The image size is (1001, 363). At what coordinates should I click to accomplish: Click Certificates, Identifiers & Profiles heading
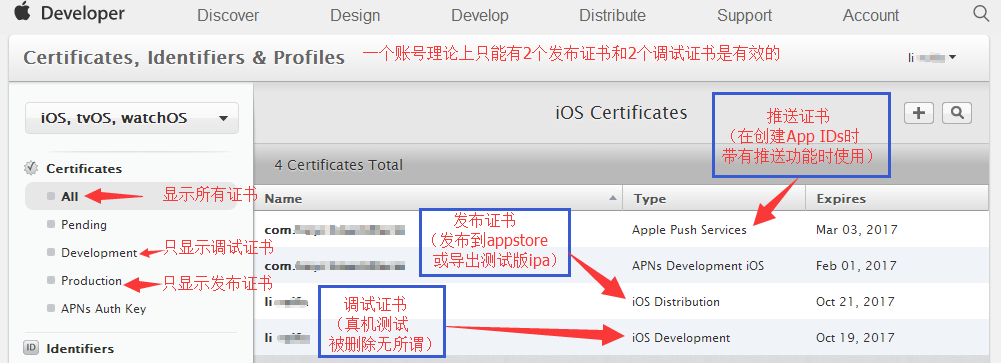(x=184, y=57)
